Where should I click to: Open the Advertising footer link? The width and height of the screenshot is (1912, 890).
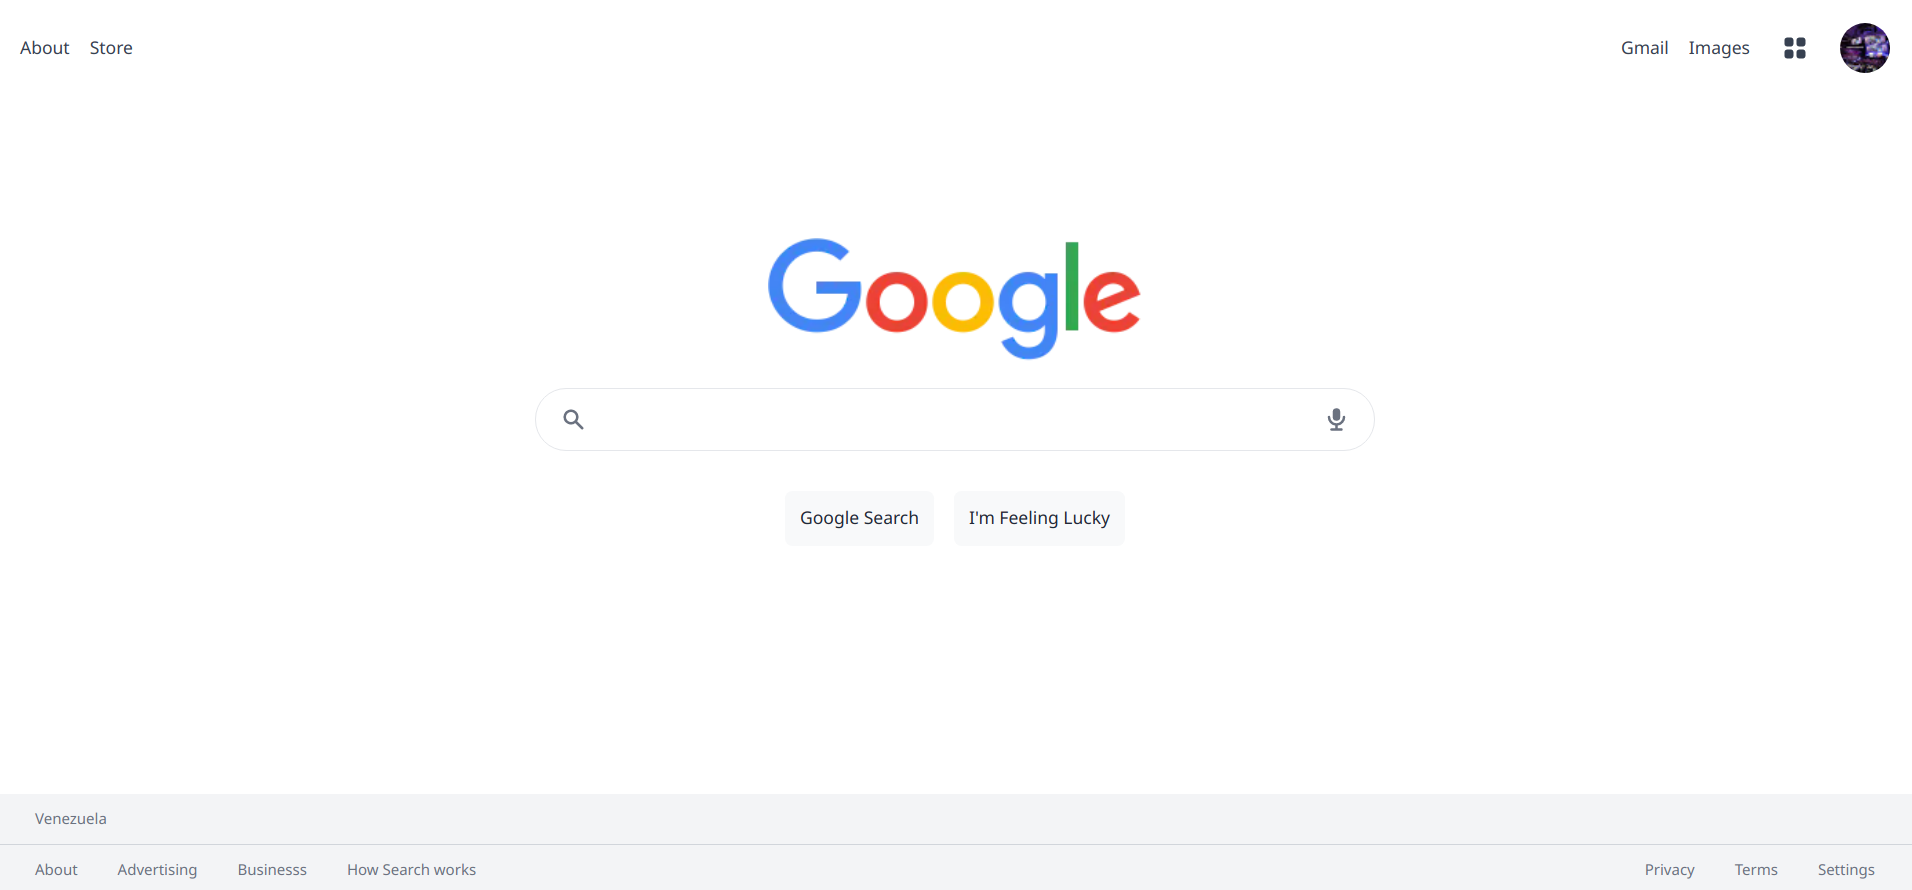pos(157,870)
